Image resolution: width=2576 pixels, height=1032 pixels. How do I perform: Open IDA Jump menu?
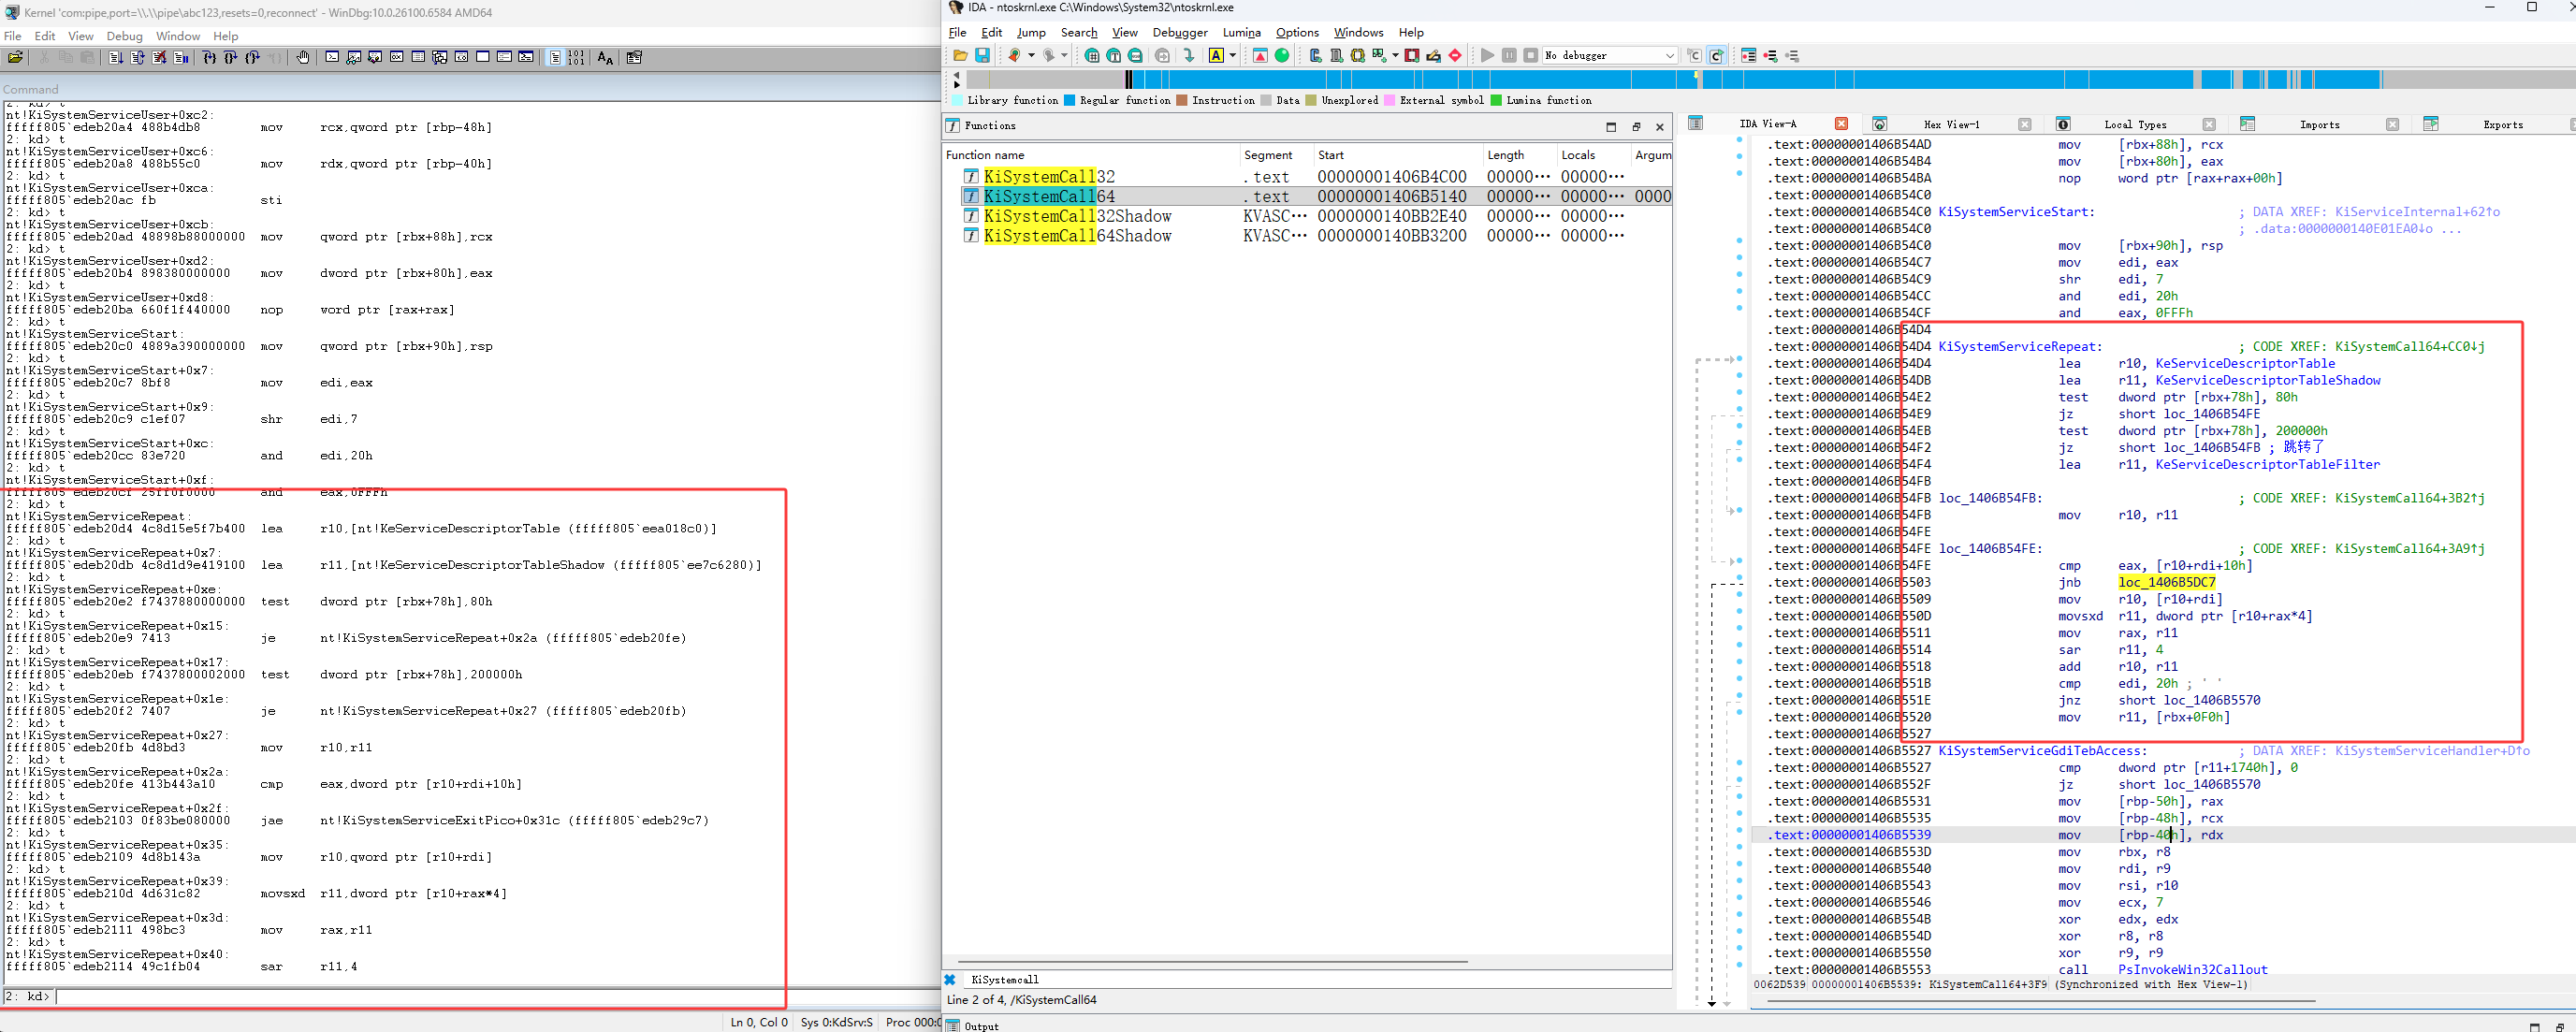tap(1031, 33)
